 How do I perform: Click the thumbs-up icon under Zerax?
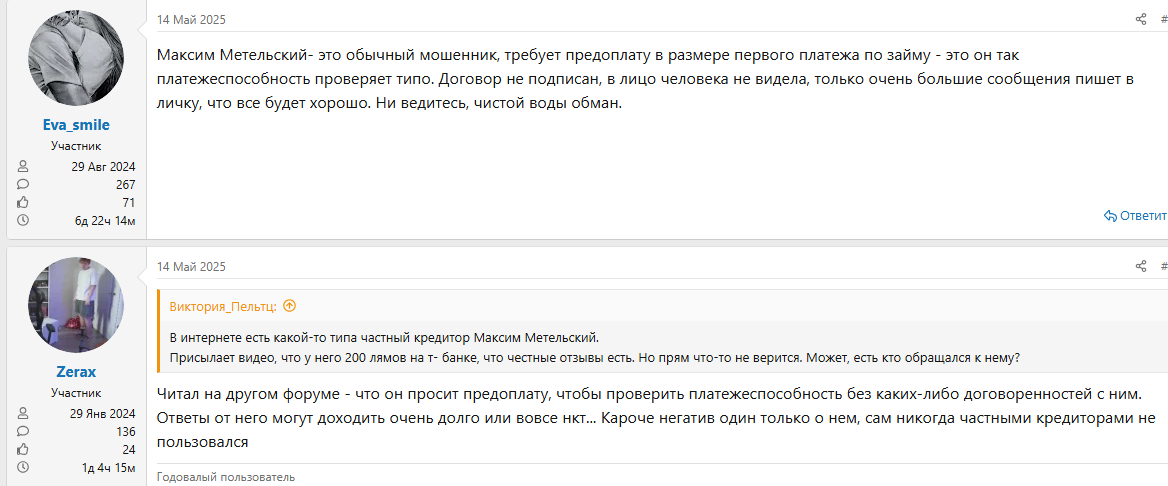pyautogui.click(x=23, y=449)
